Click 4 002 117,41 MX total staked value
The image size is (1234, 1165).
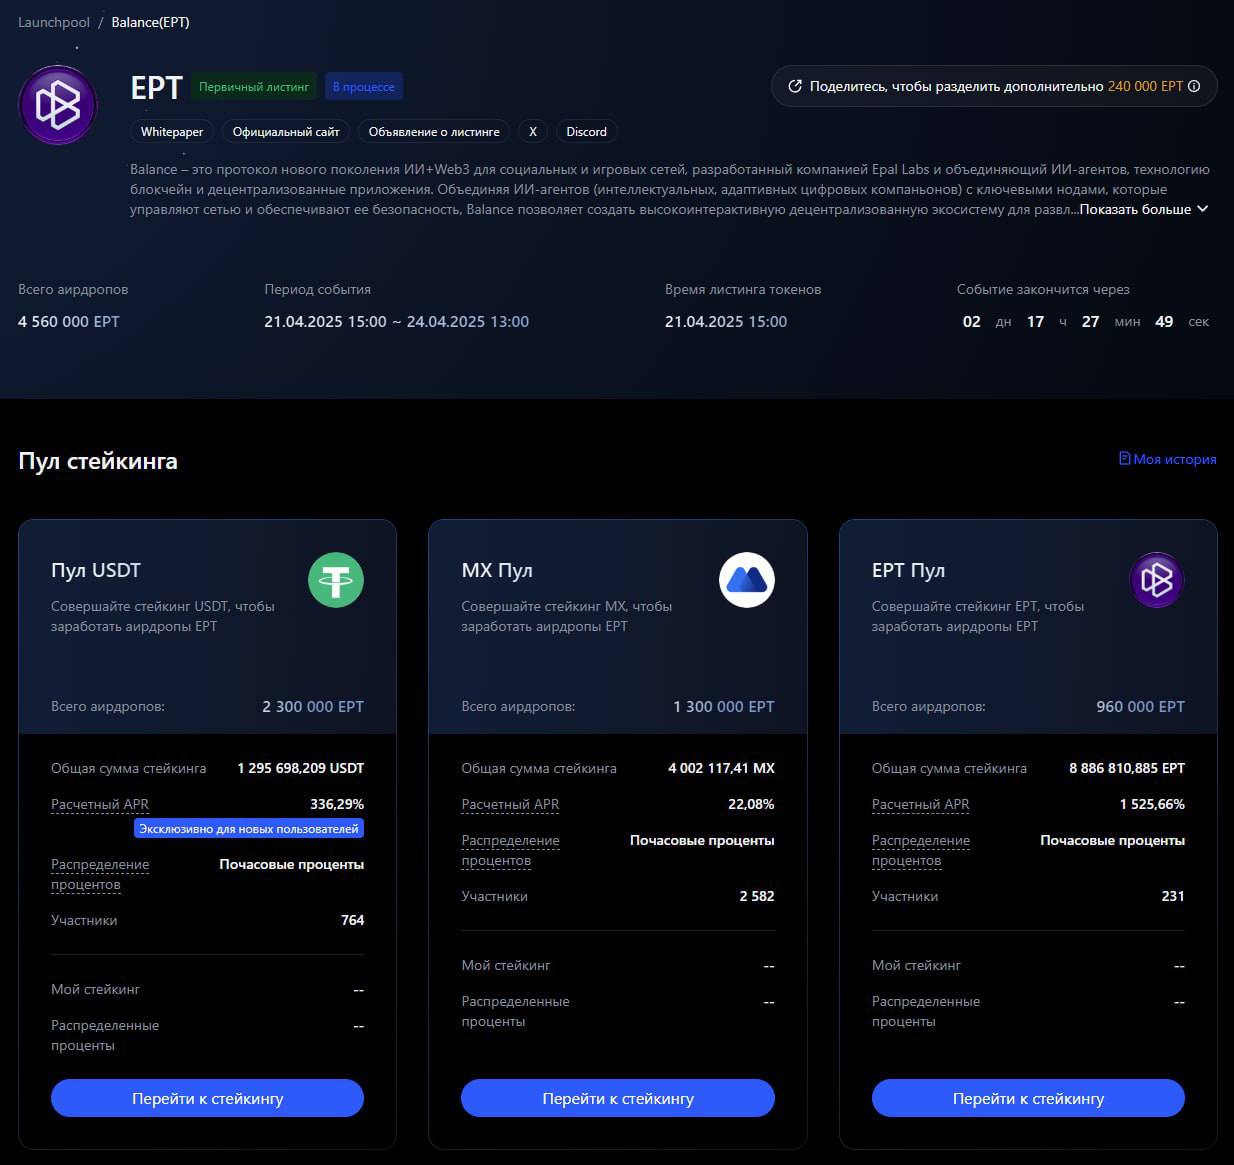721,768
